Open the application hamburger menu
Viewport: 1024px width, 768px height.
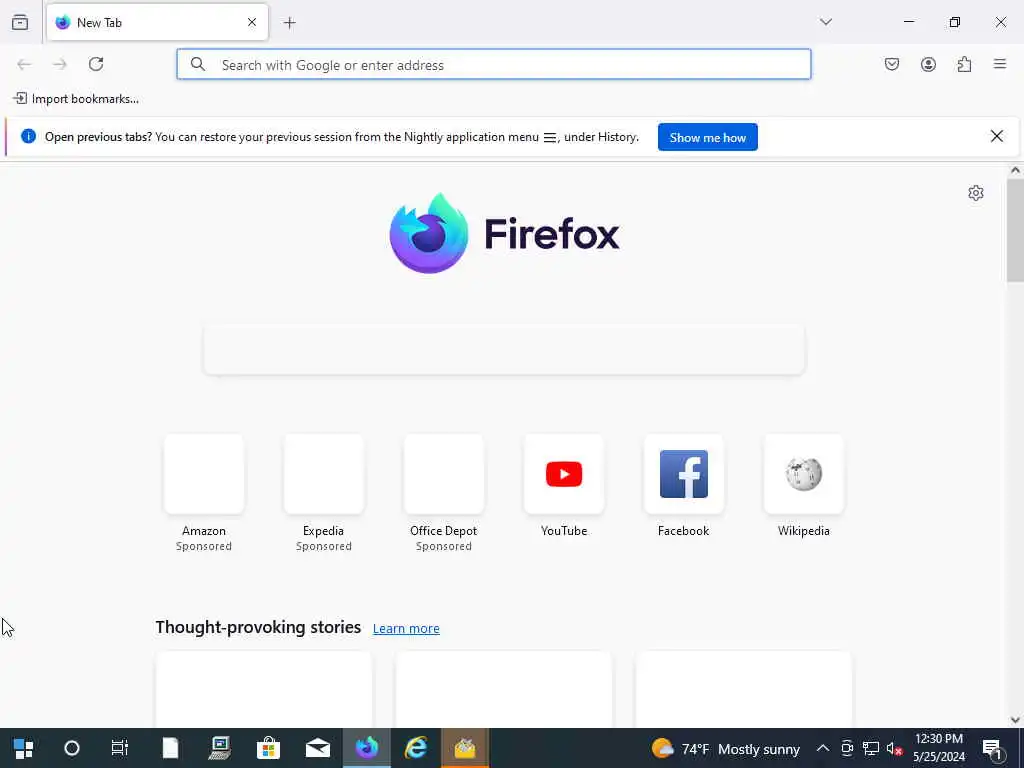(x=1000, y=64)
